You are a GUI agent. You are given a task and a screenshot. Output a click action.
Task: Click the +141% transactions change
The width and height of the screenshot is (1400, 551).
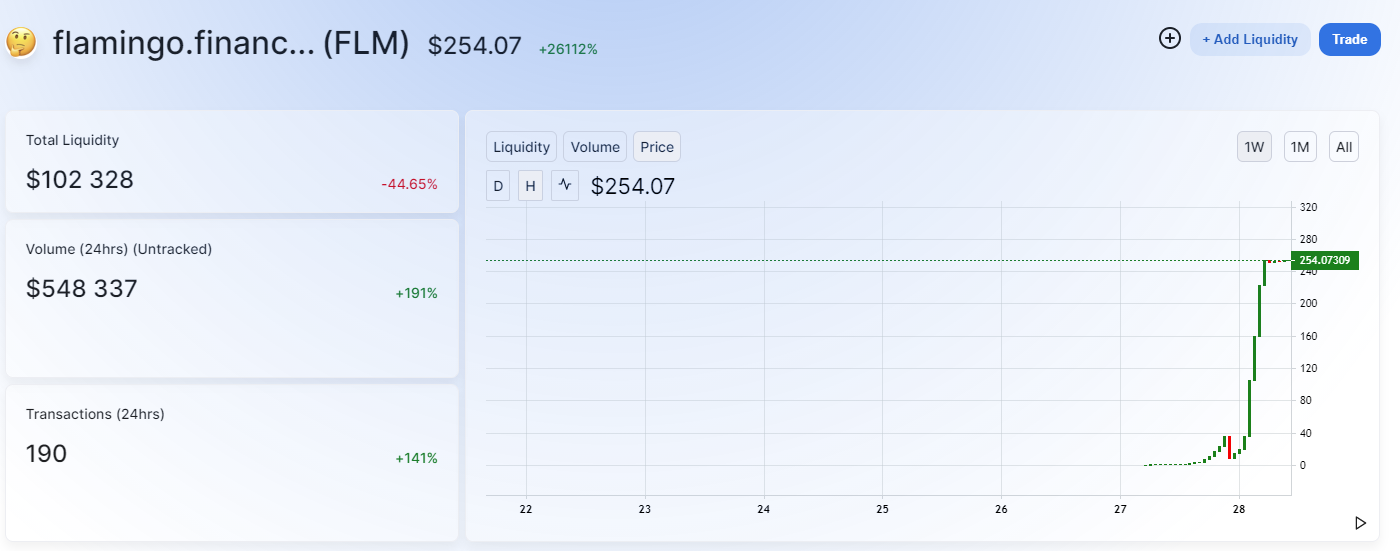click(x=416, y=458)
